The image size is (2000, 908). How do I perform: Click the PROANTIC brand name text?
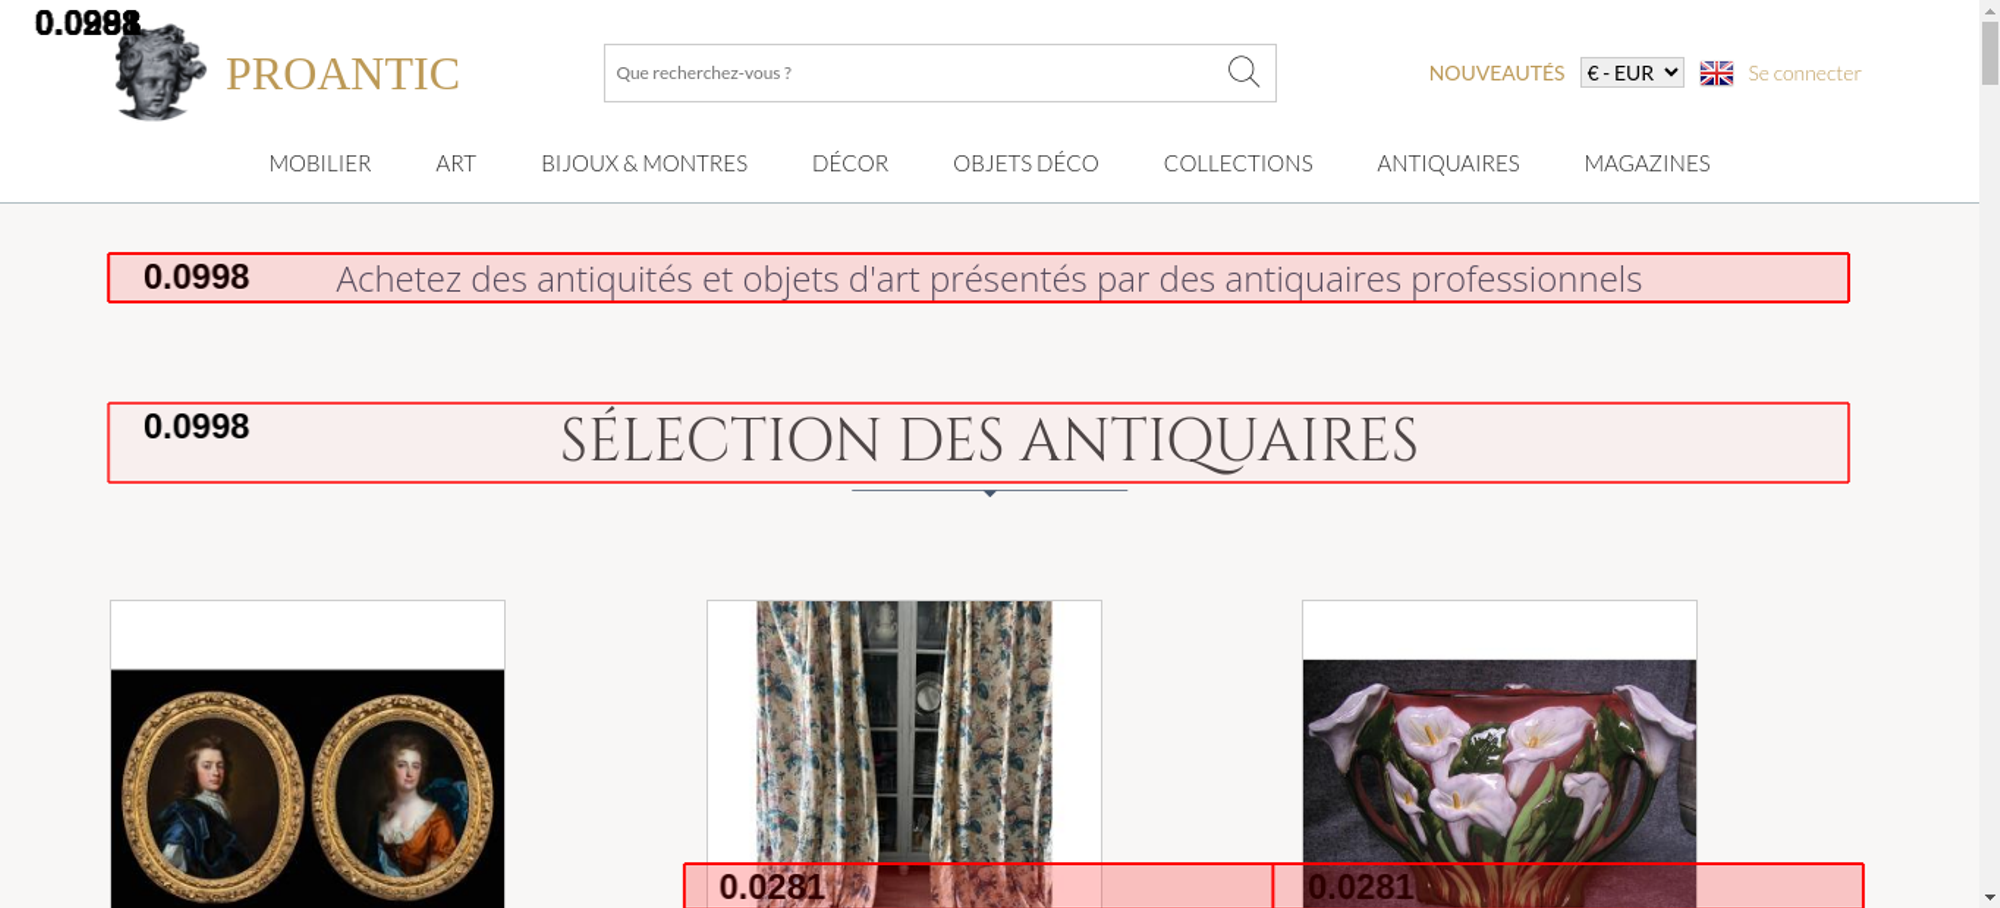click(342, 74)
